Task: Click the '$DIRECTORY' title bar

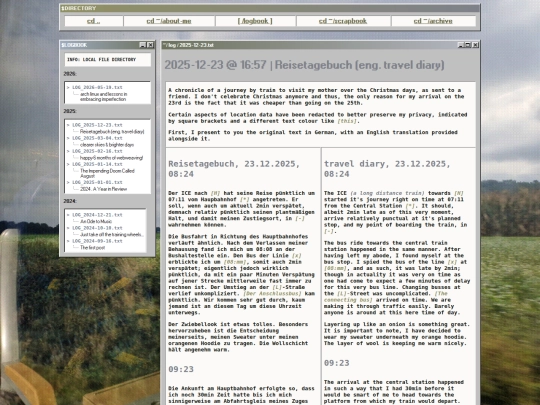Action: pos(270,8)
